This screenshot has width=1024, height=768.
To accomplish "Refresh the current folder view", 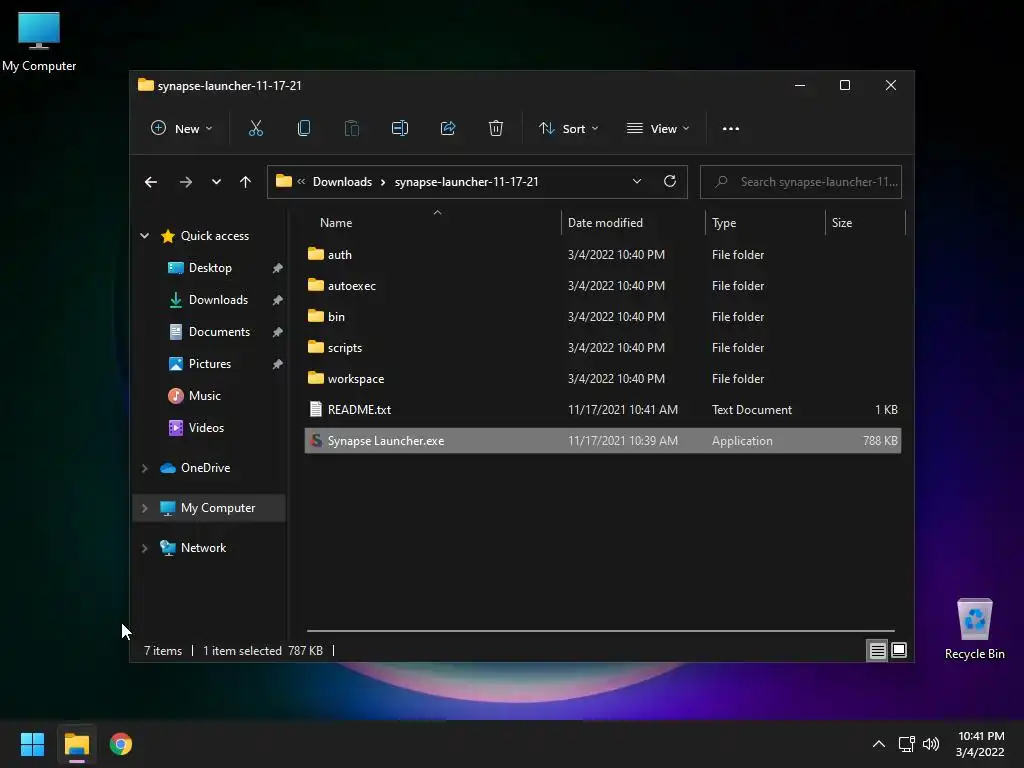I will (669, 182).
